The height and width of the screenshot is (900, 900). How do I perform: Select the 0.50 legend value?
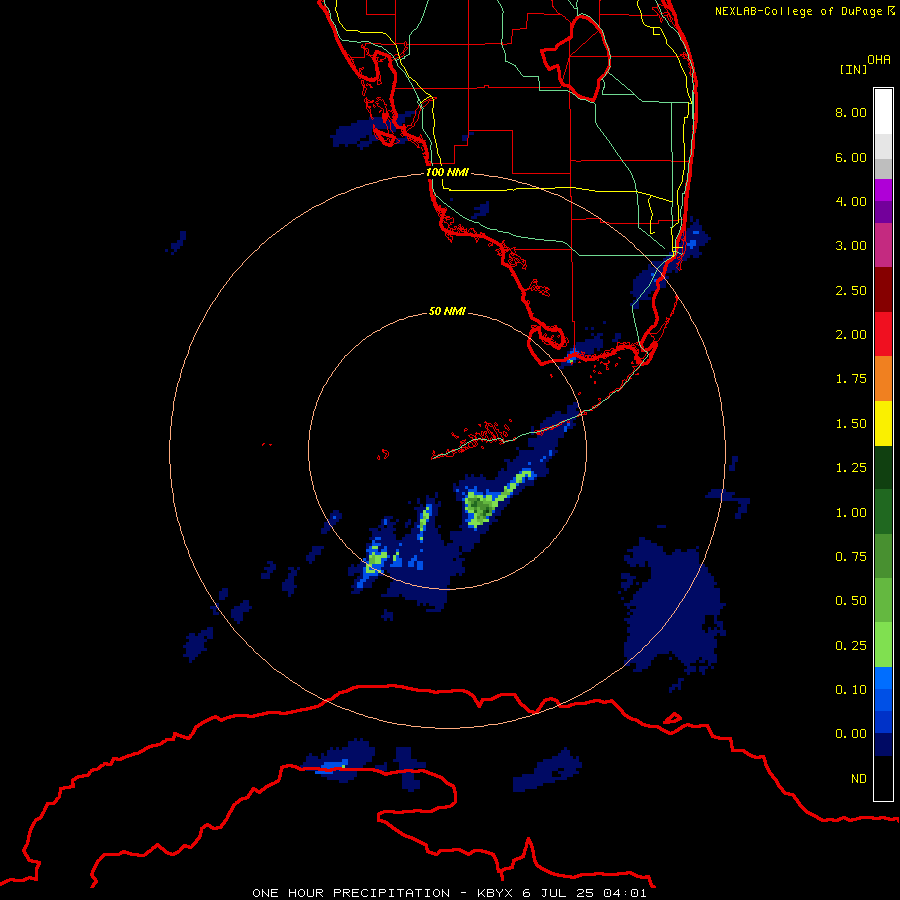tap(851, 601)
